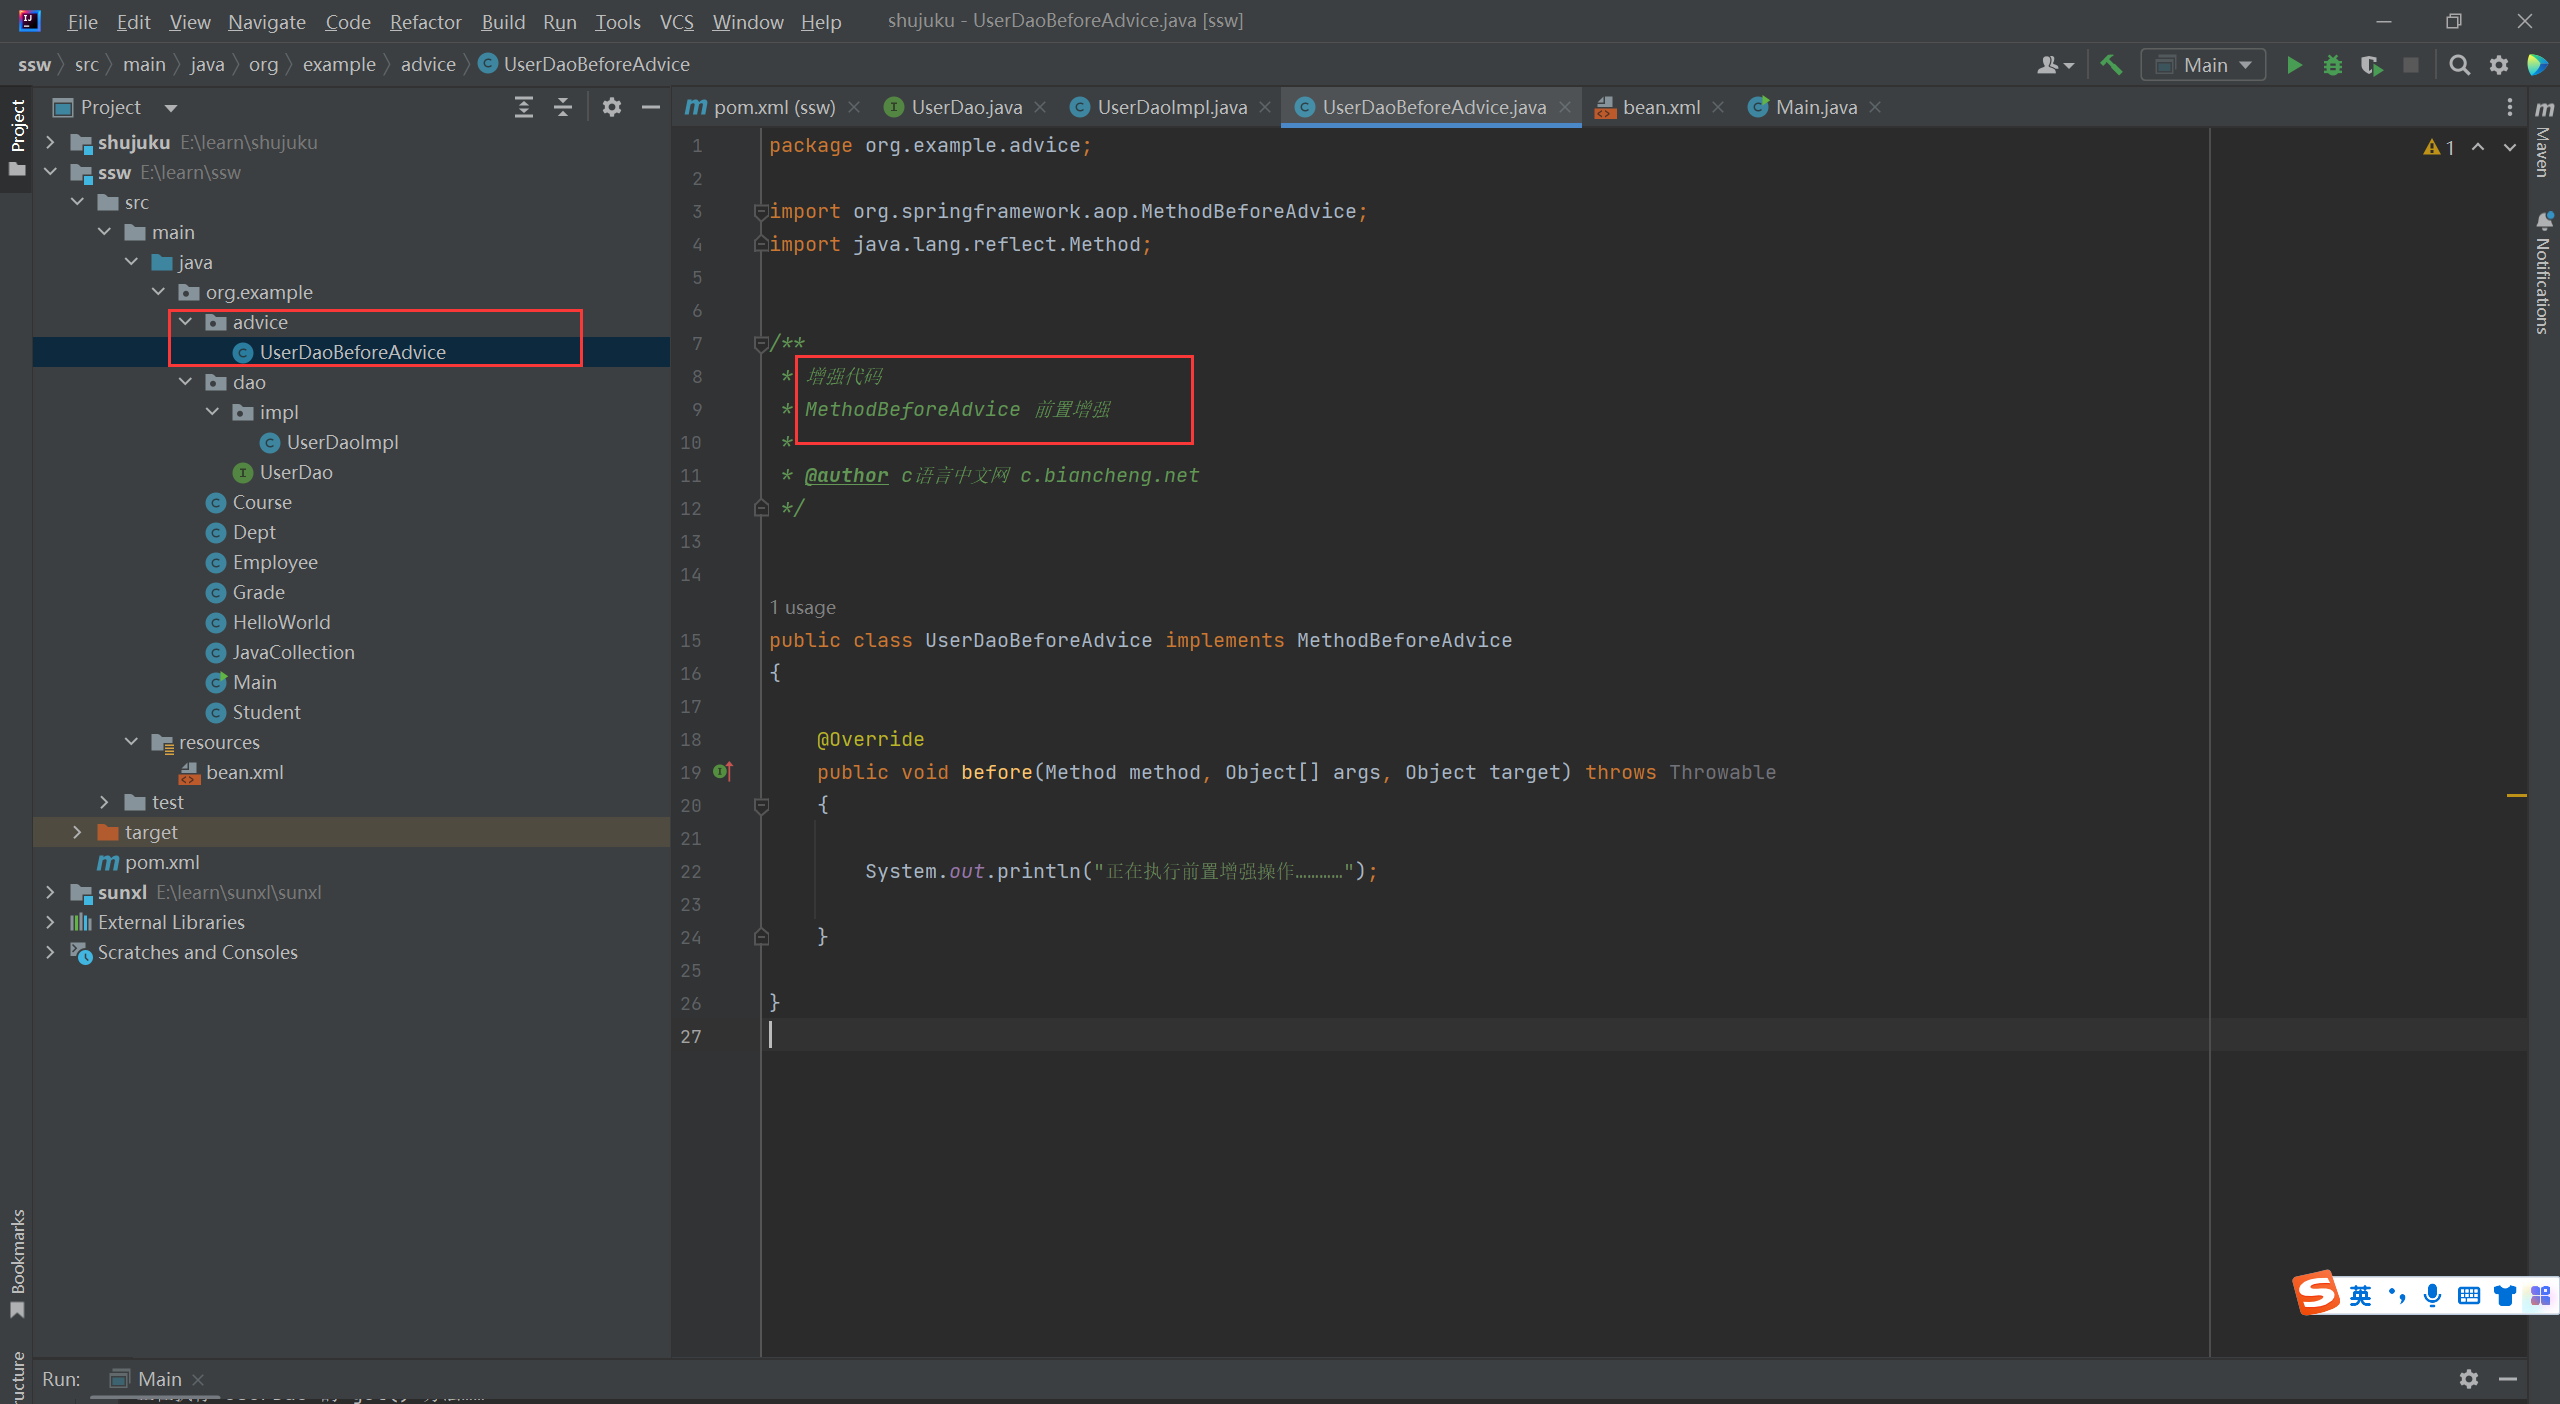Viewport: 2560px width, 1404px height.
Task: Click the override gutter icon on line 19
Action: click(723, 771)
